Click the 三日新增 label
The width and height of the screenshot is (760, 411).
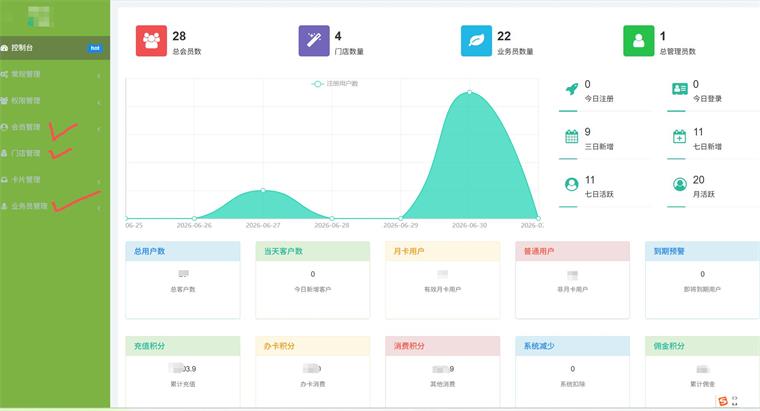(599, 146)
